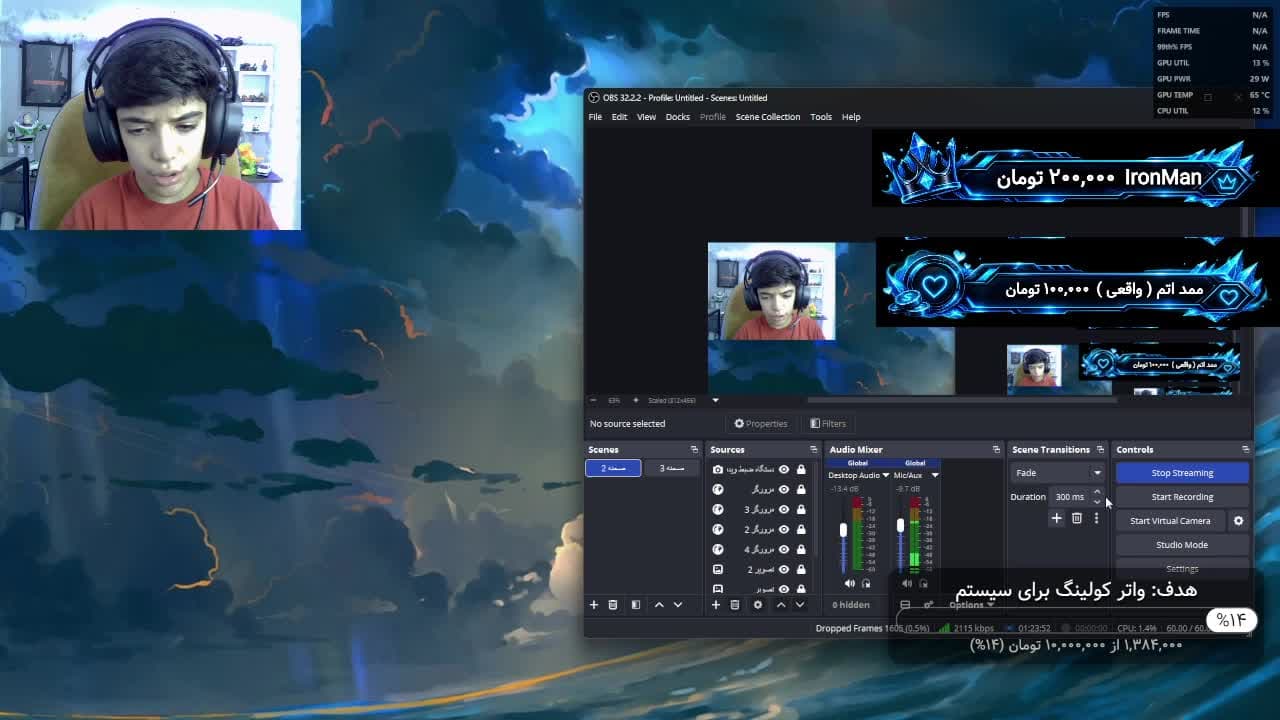Zoom in the preview with plus icon
1280x720 pixels.
point(635,400)
